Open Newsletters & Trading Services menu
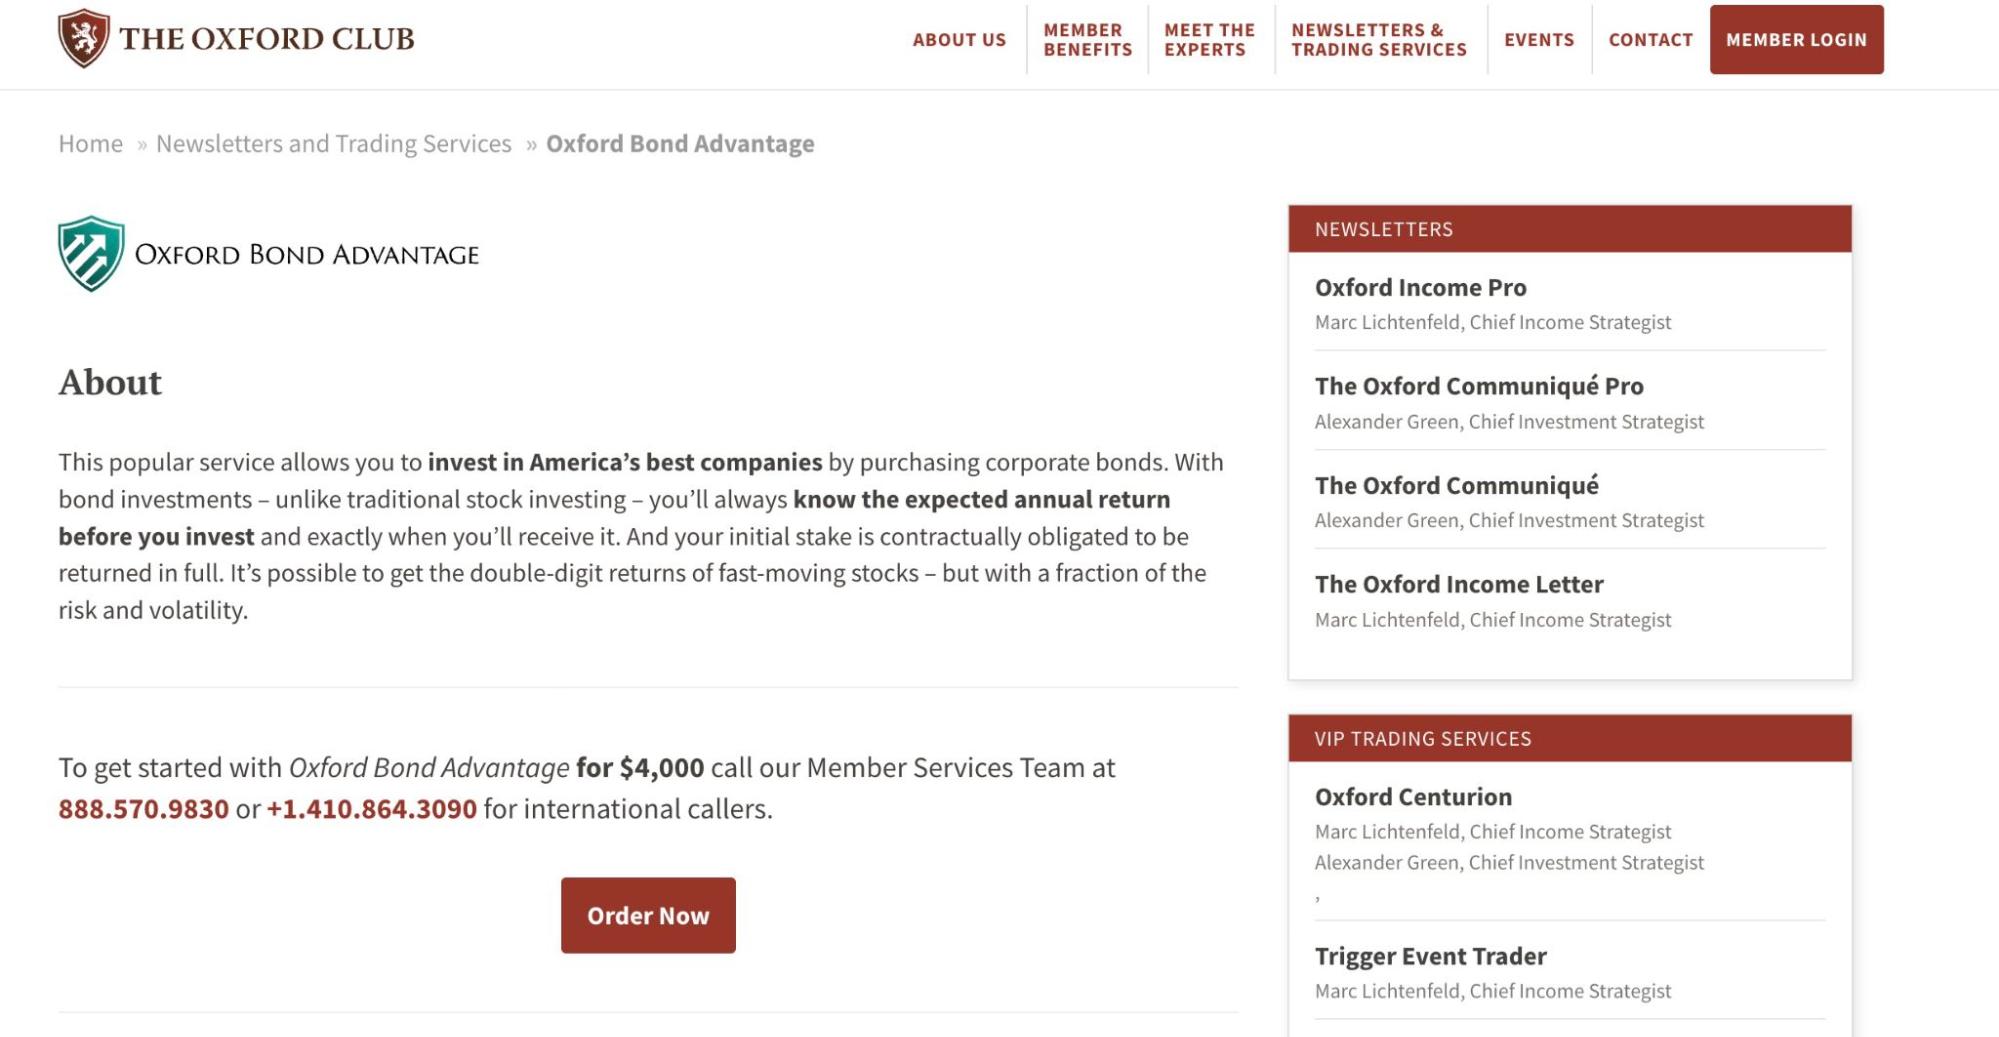The height and width of the screenshot is (1037, 1999). click(x=1379, y=40)
